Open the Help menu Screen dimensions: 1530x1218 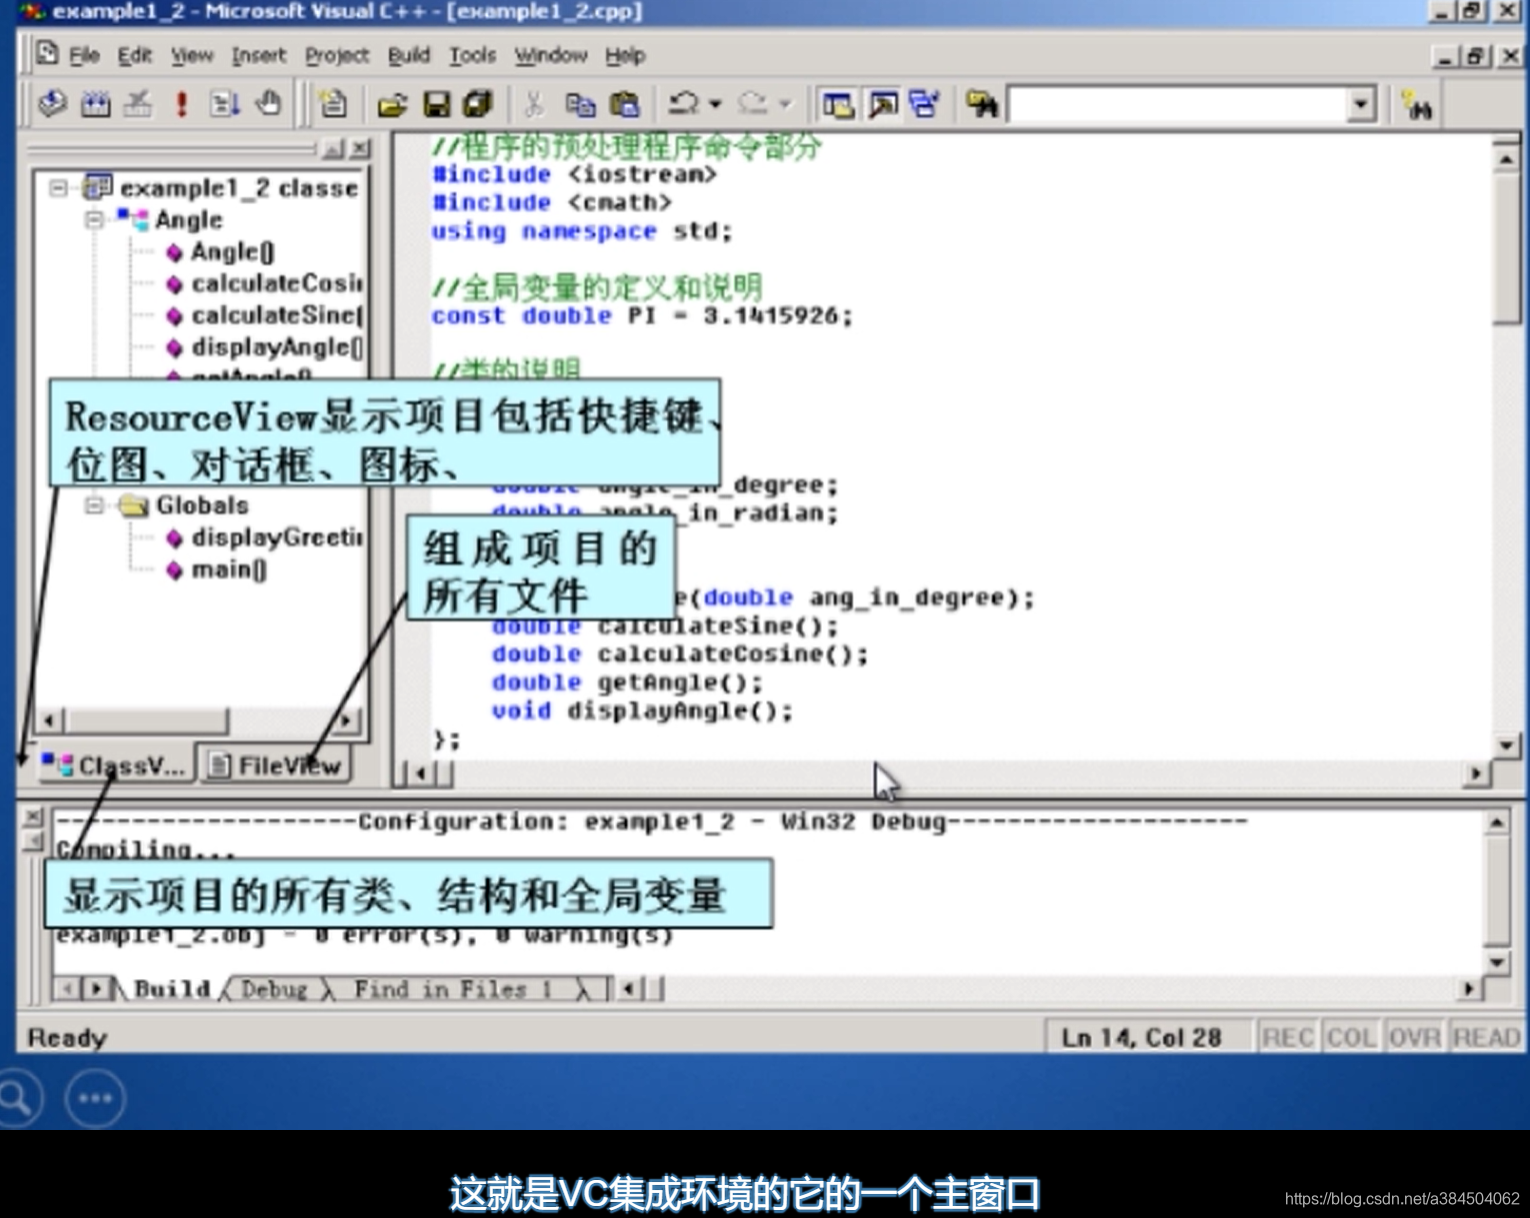pyautogui.click(x=625, y=55)
